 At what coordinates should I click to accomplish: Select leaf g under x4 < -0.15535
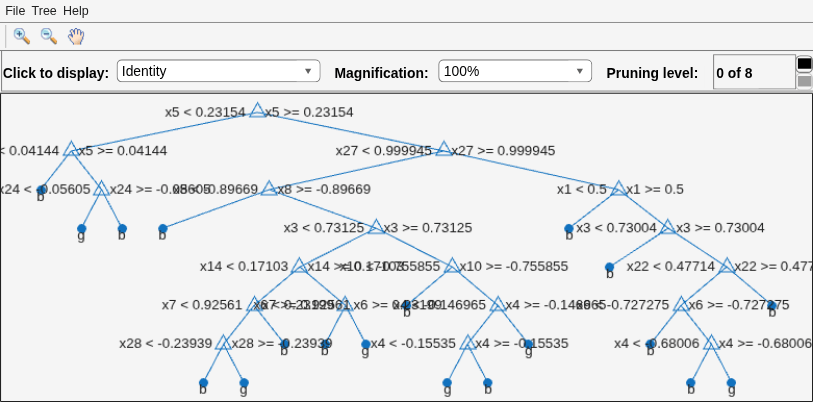tap(447, 383)
